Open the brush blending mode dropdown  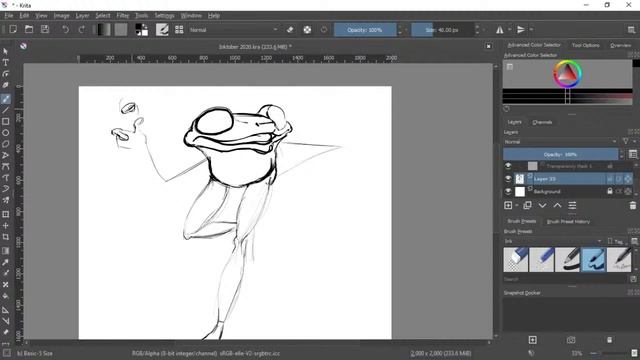233,30
